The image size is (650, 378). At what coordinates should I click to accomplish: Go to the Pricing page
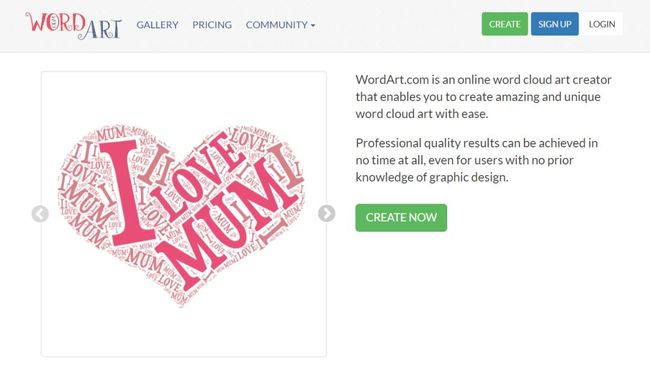point(212,25)
